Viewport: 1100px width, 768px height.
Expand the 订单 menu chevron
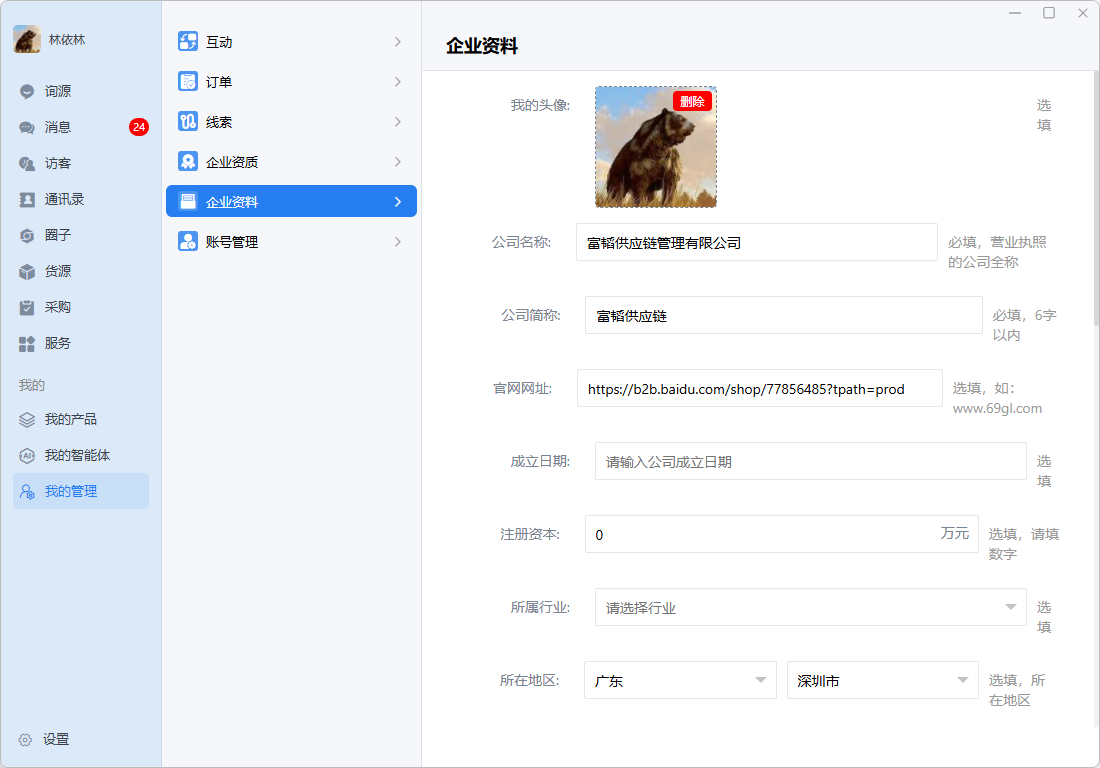(x=398, y=81)
